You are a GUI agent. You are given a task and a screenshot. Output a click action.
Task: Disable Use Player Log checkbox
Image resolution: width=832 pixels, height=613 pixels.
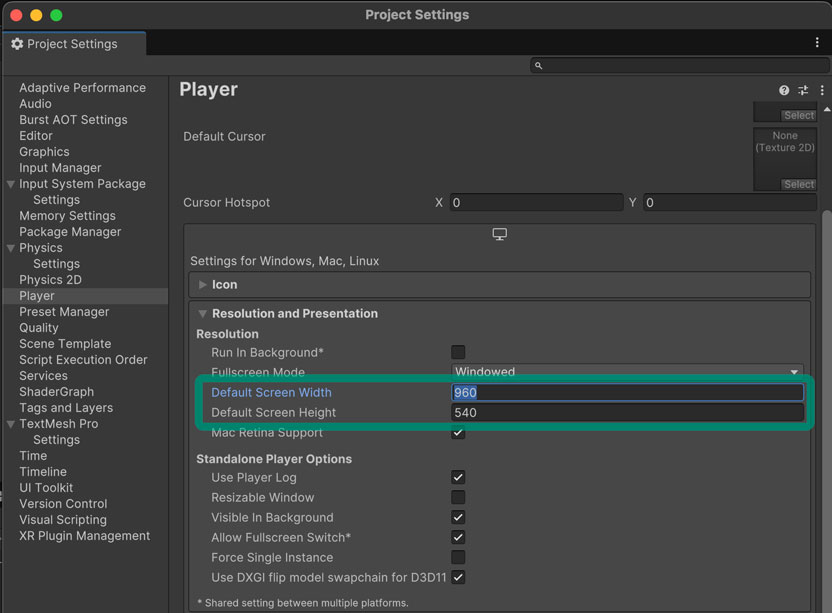(x=458, y=477)
